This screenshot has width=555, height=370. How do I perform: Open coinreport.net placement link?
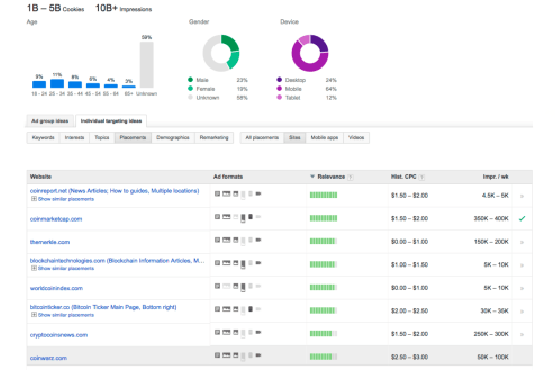(114, 191)
